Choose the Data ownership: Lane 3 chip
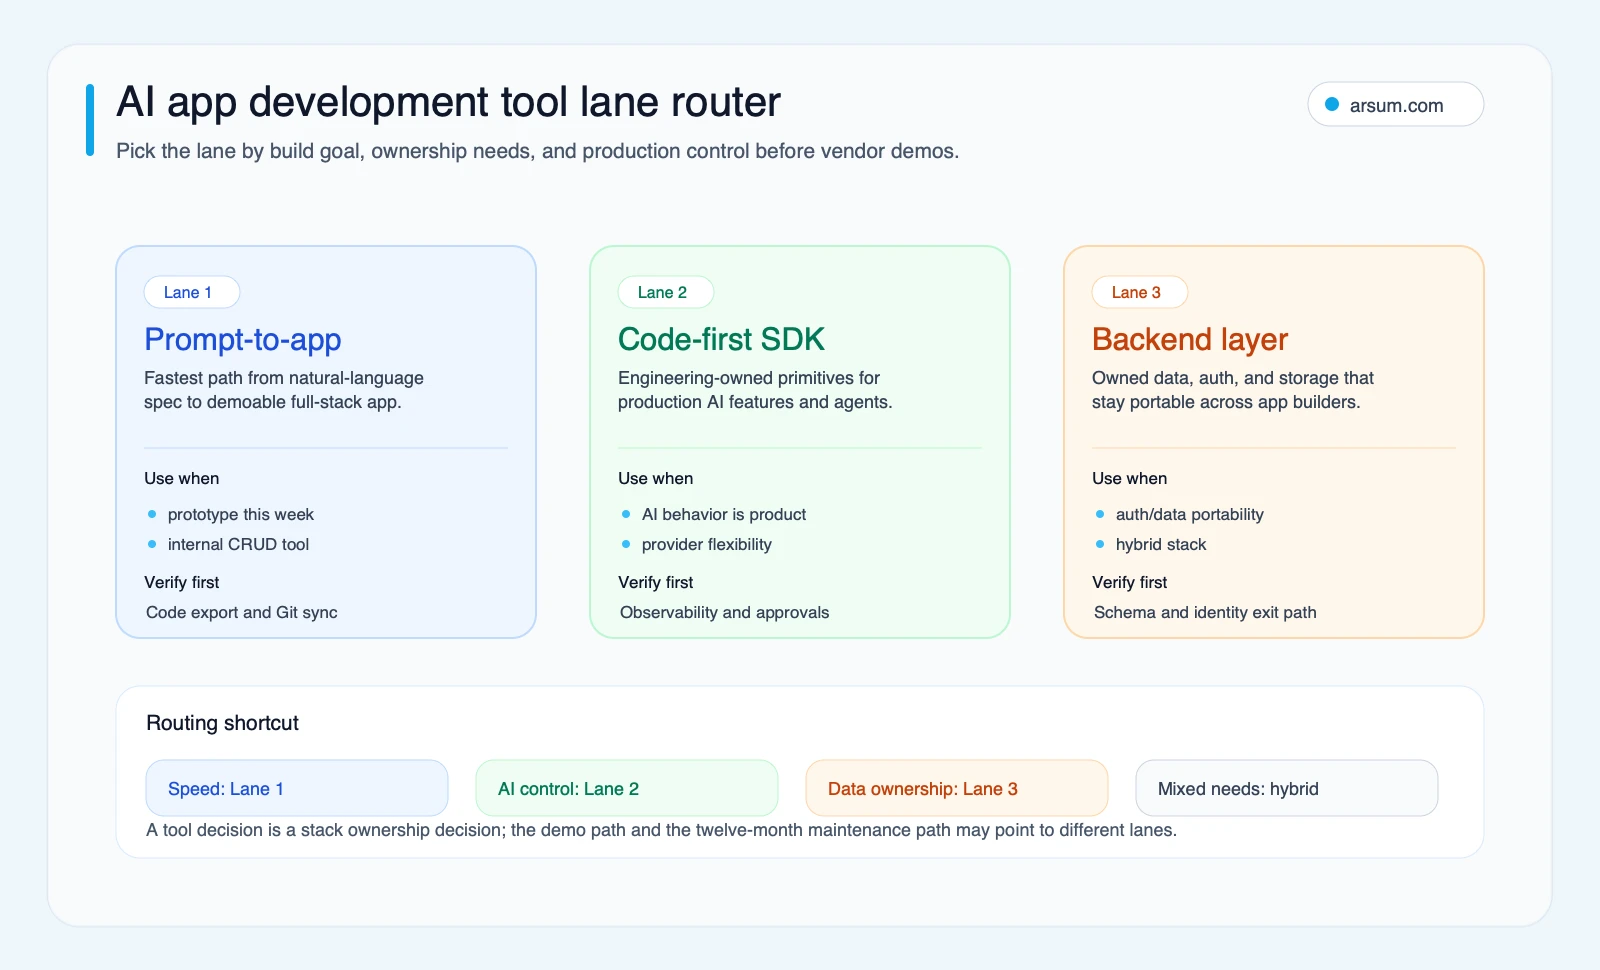The height and width of the screenshot is (970, 1600). coord(957,788)
